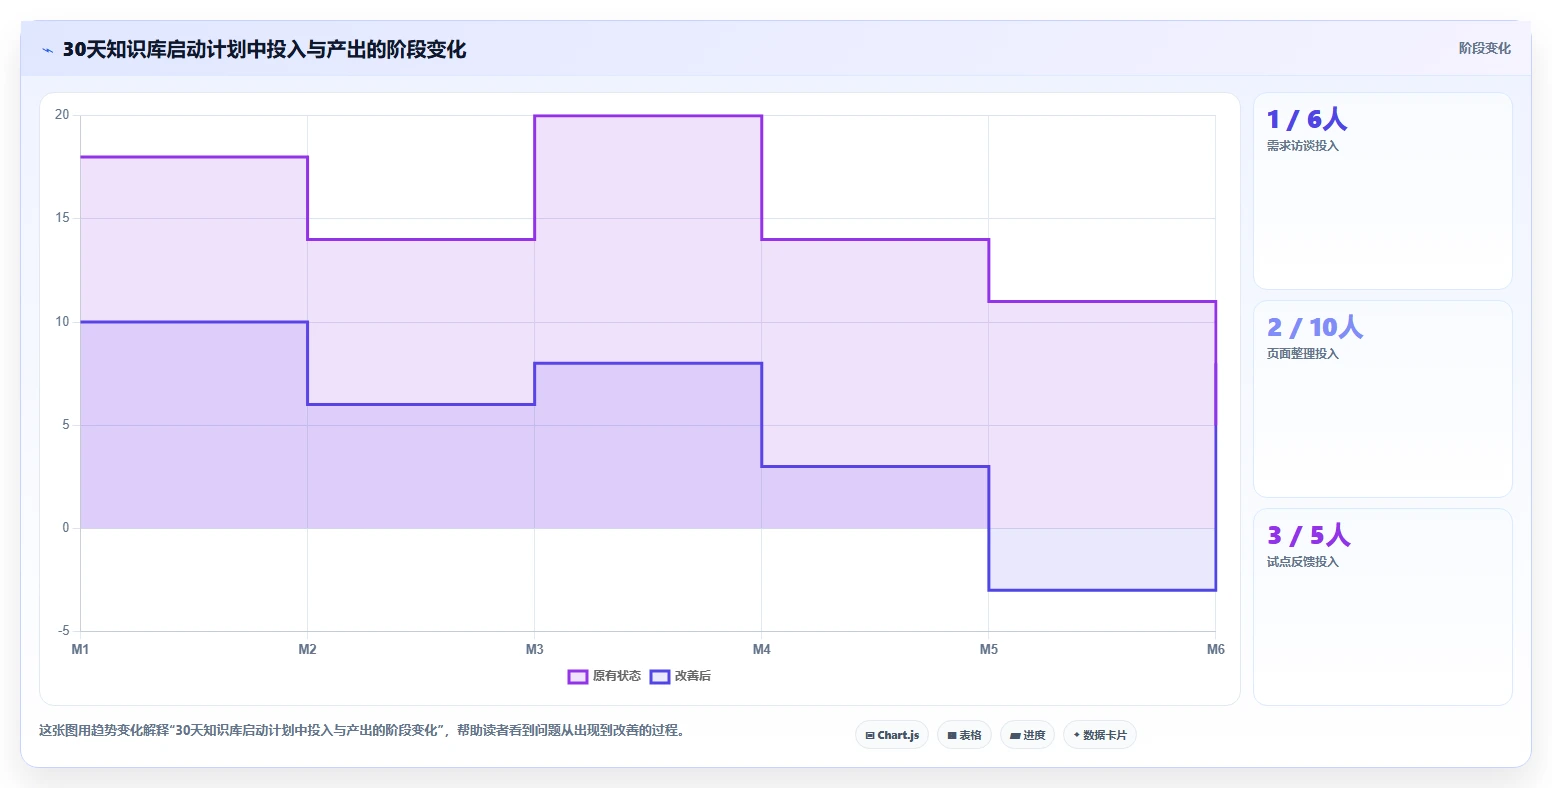Toggle the 改善后 legend swatch

[659, 677]
